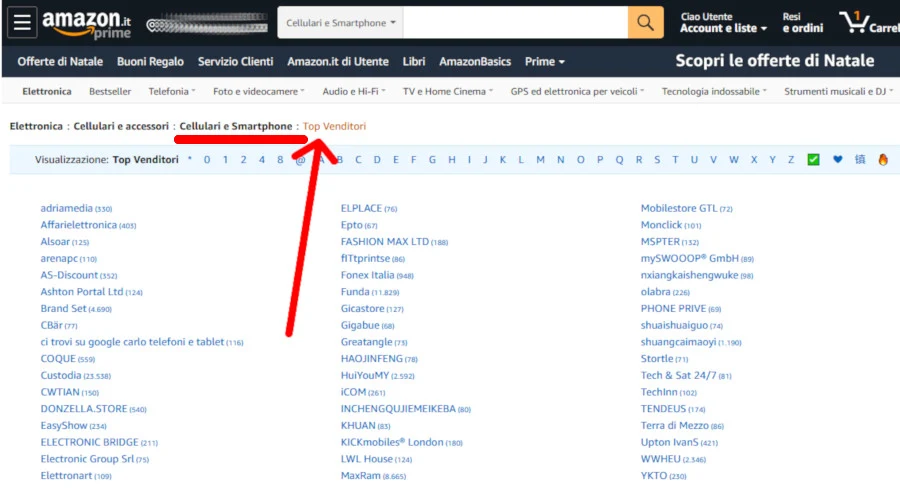This screenshot has width=900, height=495.
Task: Click the flame icon filter
Action: 883,159
